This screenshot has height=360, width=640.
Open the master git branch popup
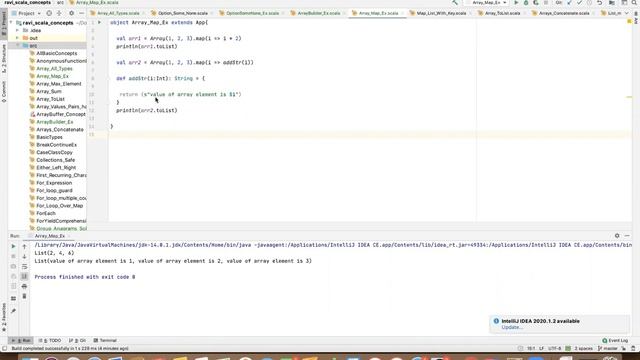(608, 349)
